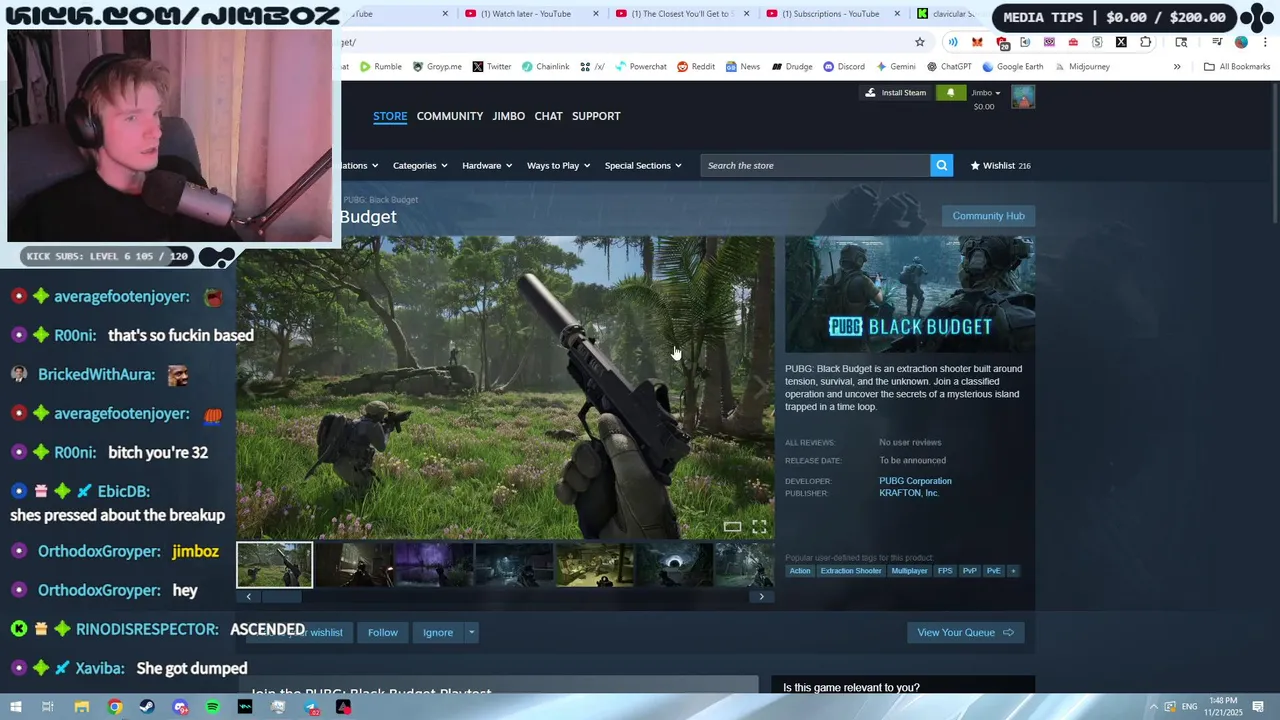
Task: Open the STORE menu in Steam header
Action: click(390, 116)
